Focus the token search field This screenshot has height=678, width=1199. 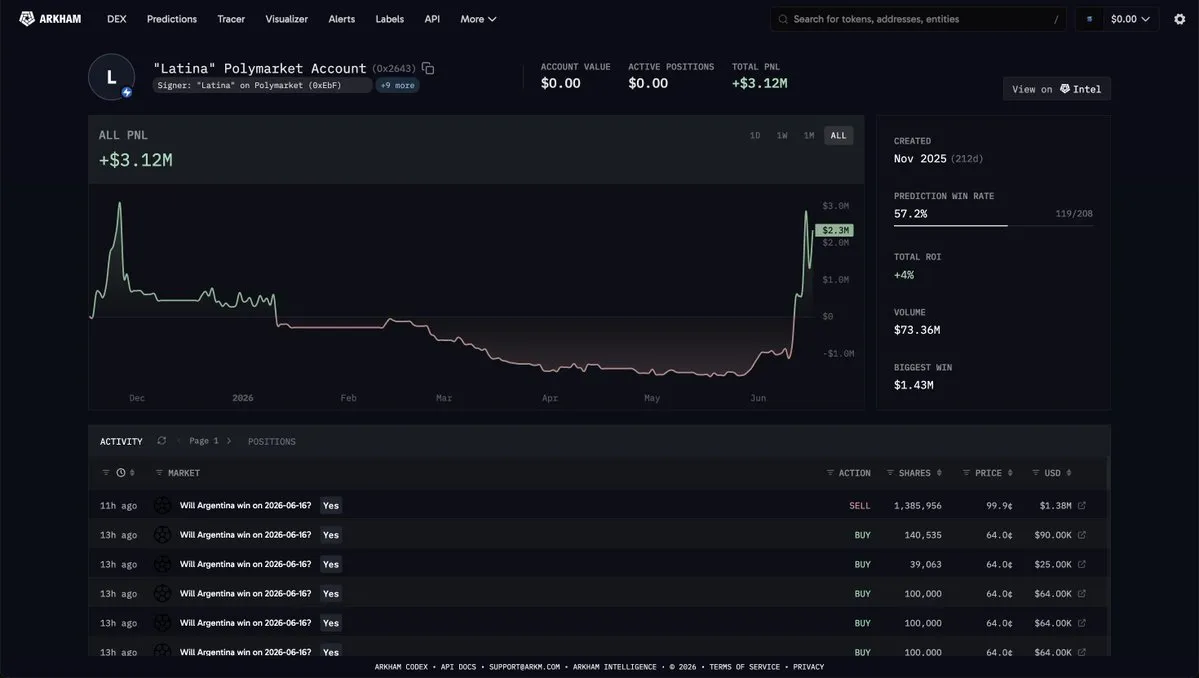point(918,19)
